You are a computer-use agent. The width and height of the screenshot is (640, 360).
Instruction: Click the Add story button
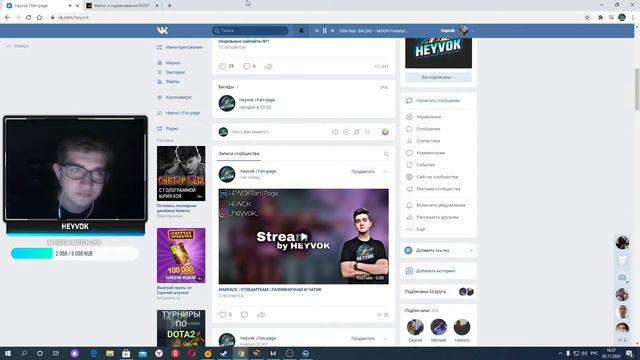click(435, 271)
